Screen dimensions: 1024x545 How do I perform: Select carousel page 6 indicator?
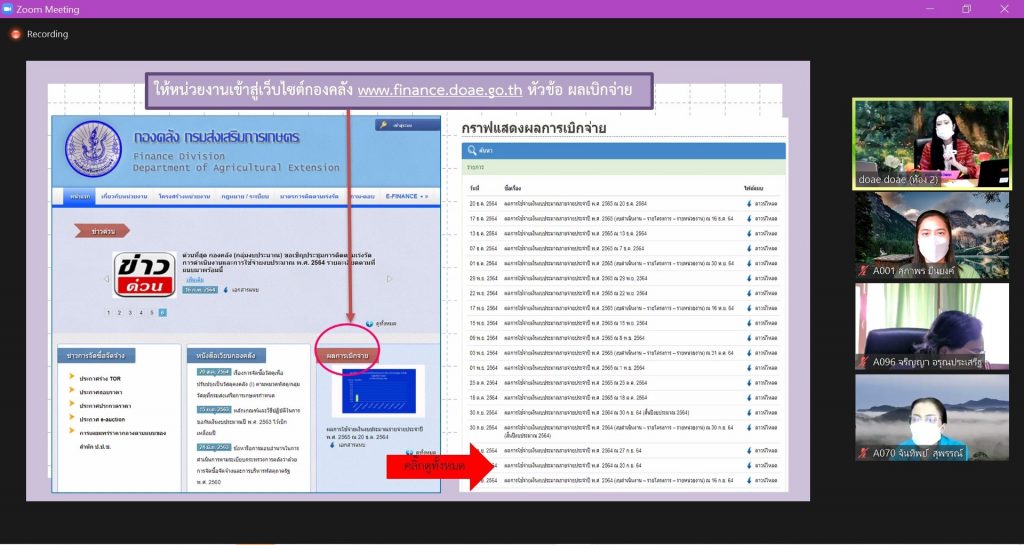[x=162, y=313]
